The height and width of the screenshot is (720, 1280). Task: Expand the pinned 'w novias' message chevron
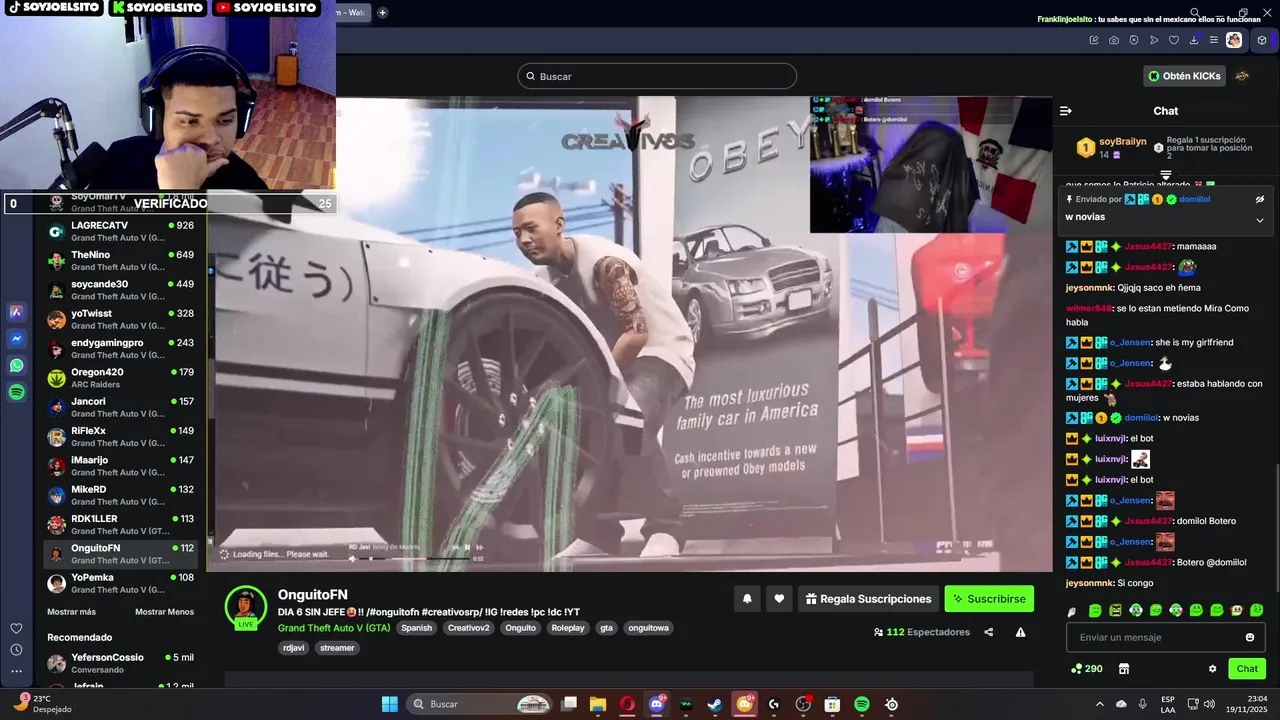[1260, 220]
